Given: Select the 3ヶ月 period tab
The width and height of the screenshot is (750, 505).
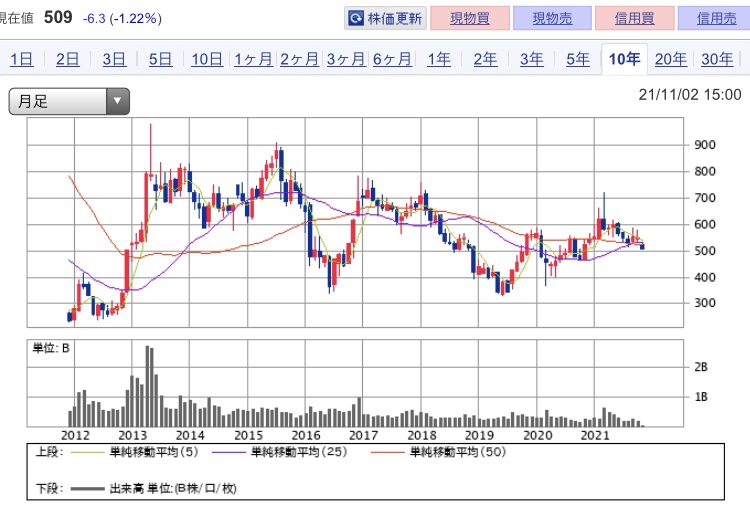Looking at the screenshot, I should coord(346,59).
